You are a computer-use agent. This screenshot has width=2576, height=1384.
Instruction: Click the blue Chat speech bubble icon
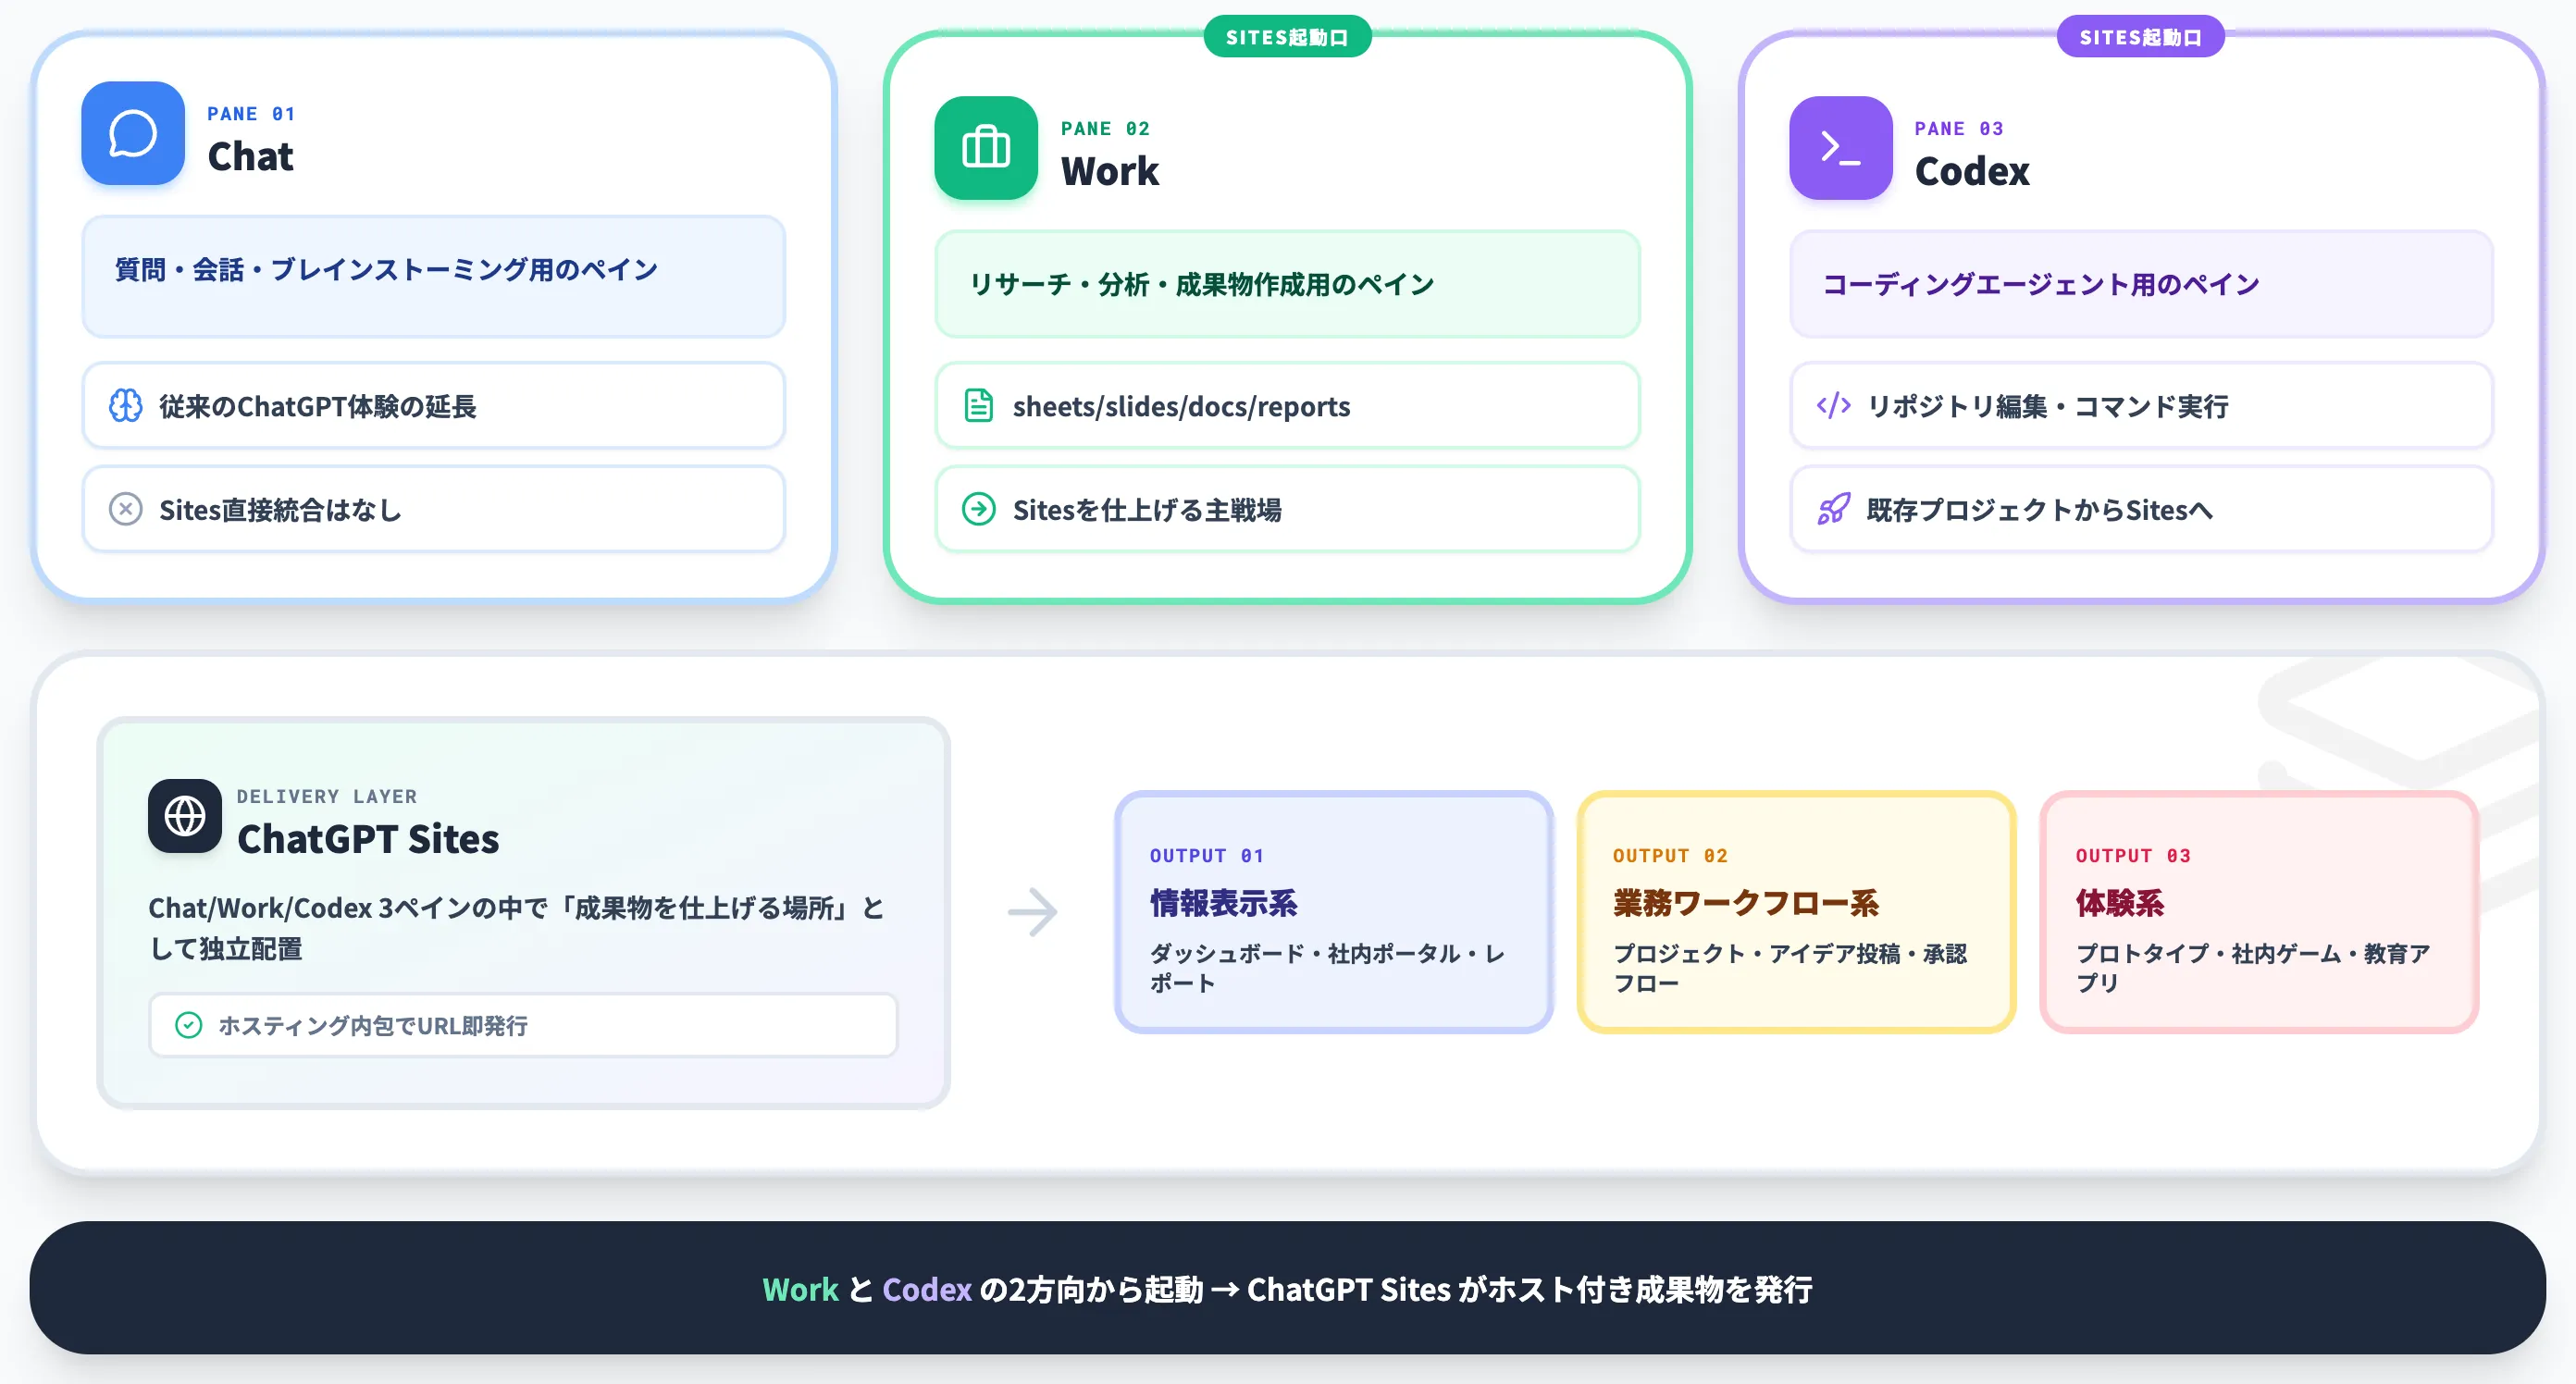click(133, 133)
